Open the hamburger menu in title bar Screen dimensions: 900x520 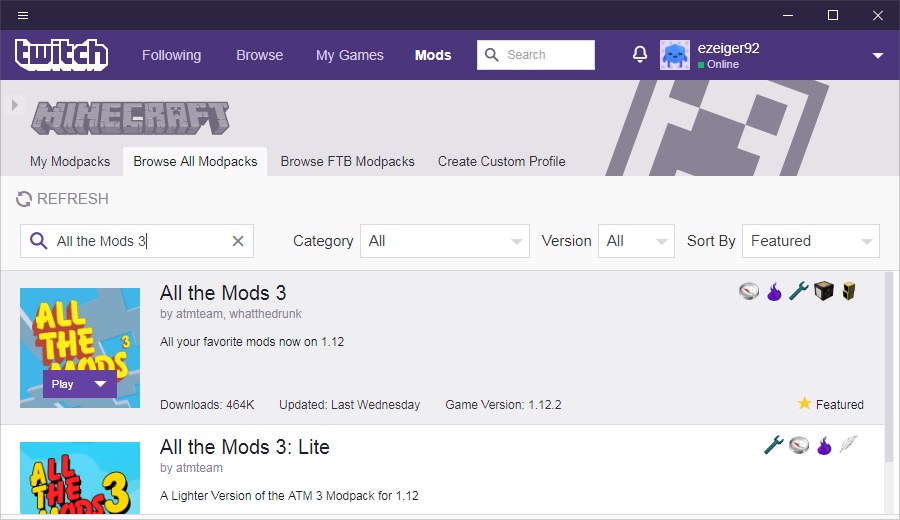[23, 15]
